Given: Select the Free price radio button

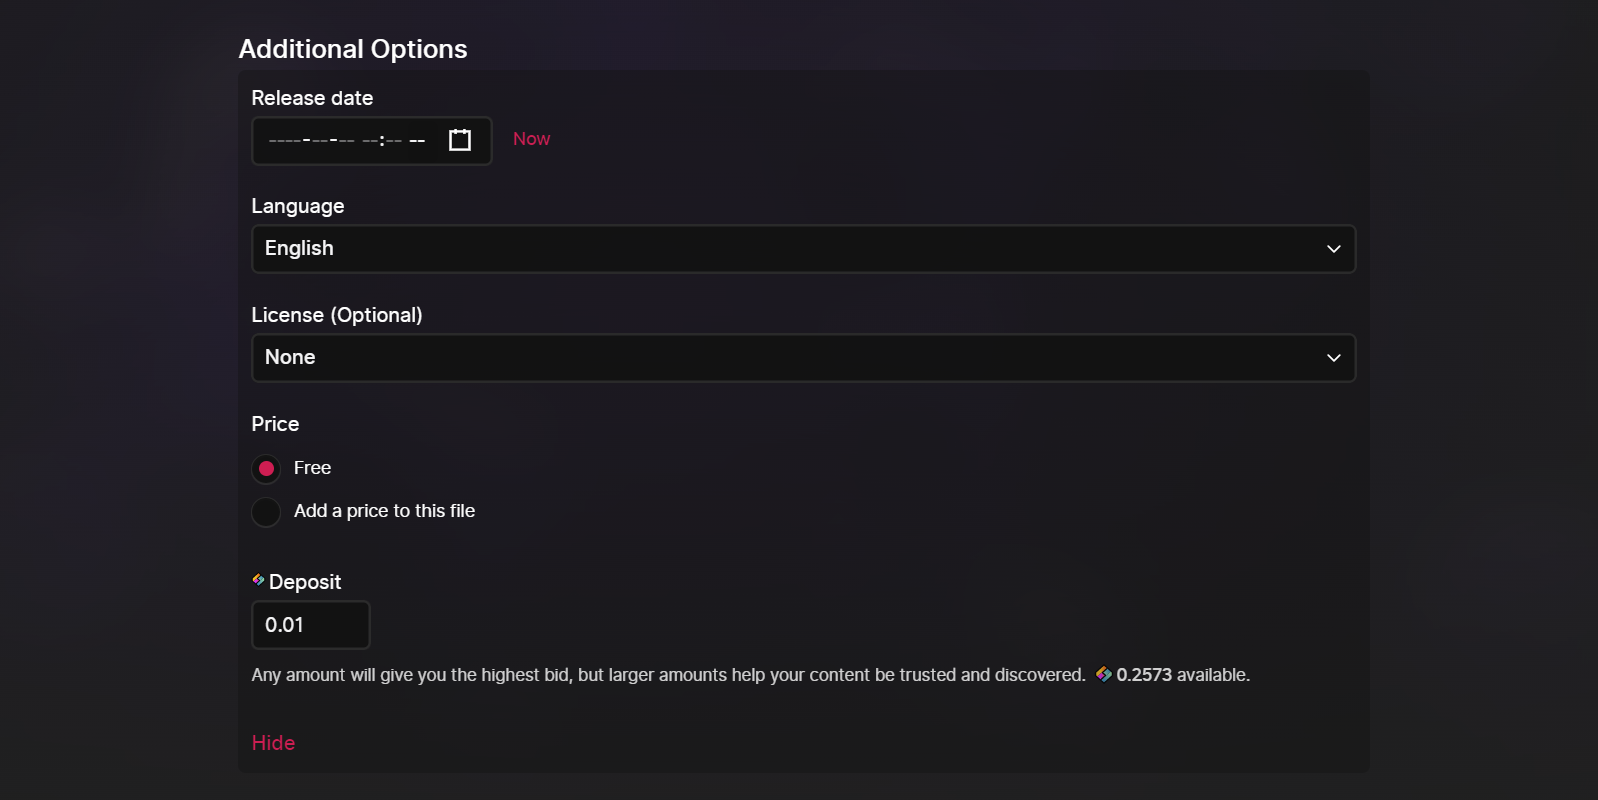Looking at the screenshot, I should click(x=266, y=468).
